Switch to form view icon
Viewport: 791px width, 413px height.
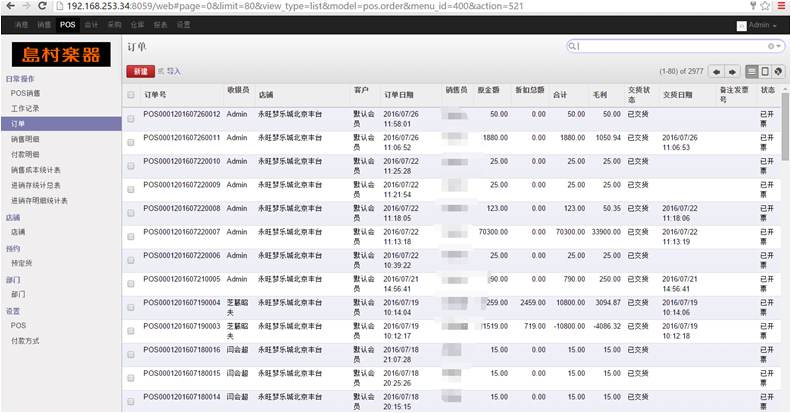(x=765, y=72)
